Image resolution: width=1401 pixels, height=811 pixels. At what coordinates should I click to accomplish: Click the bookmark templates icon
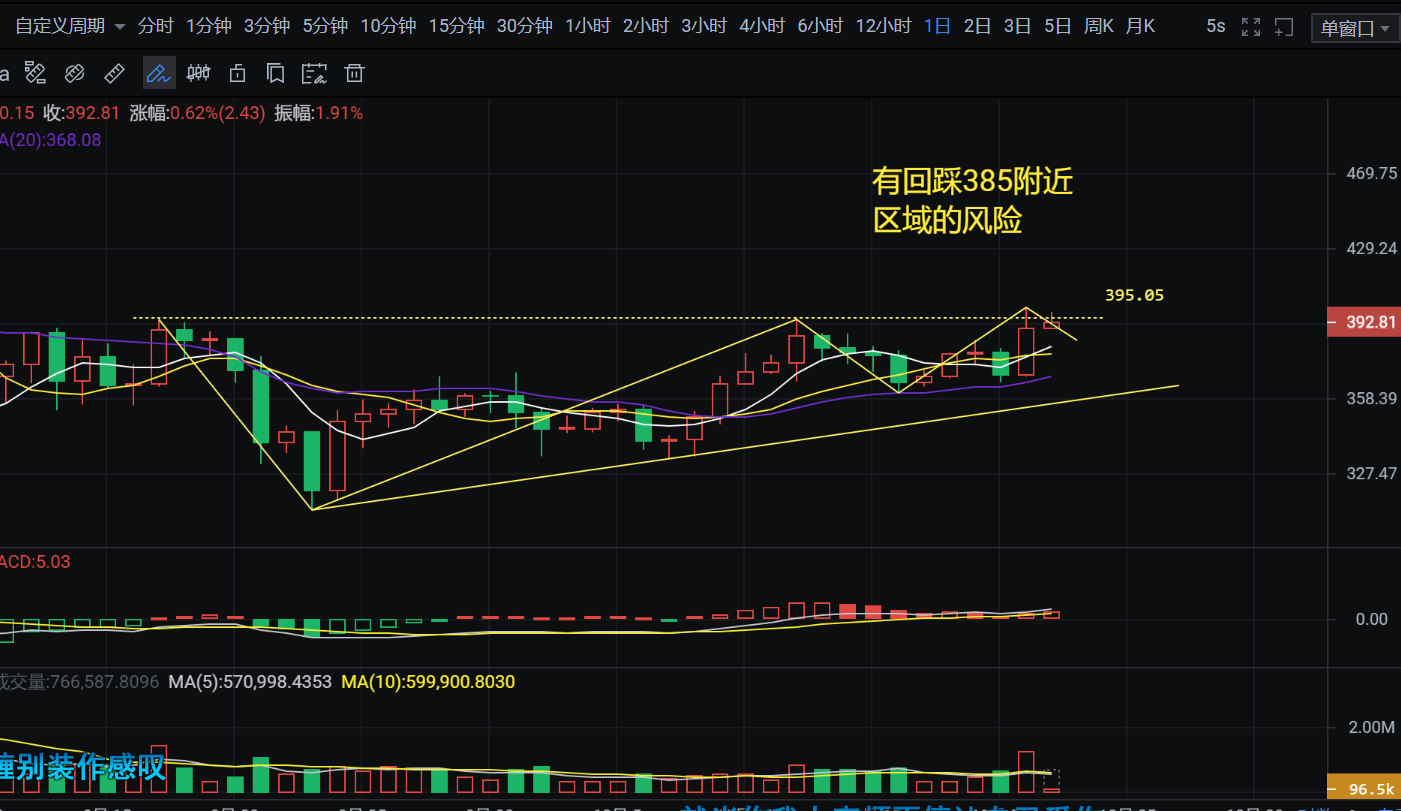click(x=275, y=72)
